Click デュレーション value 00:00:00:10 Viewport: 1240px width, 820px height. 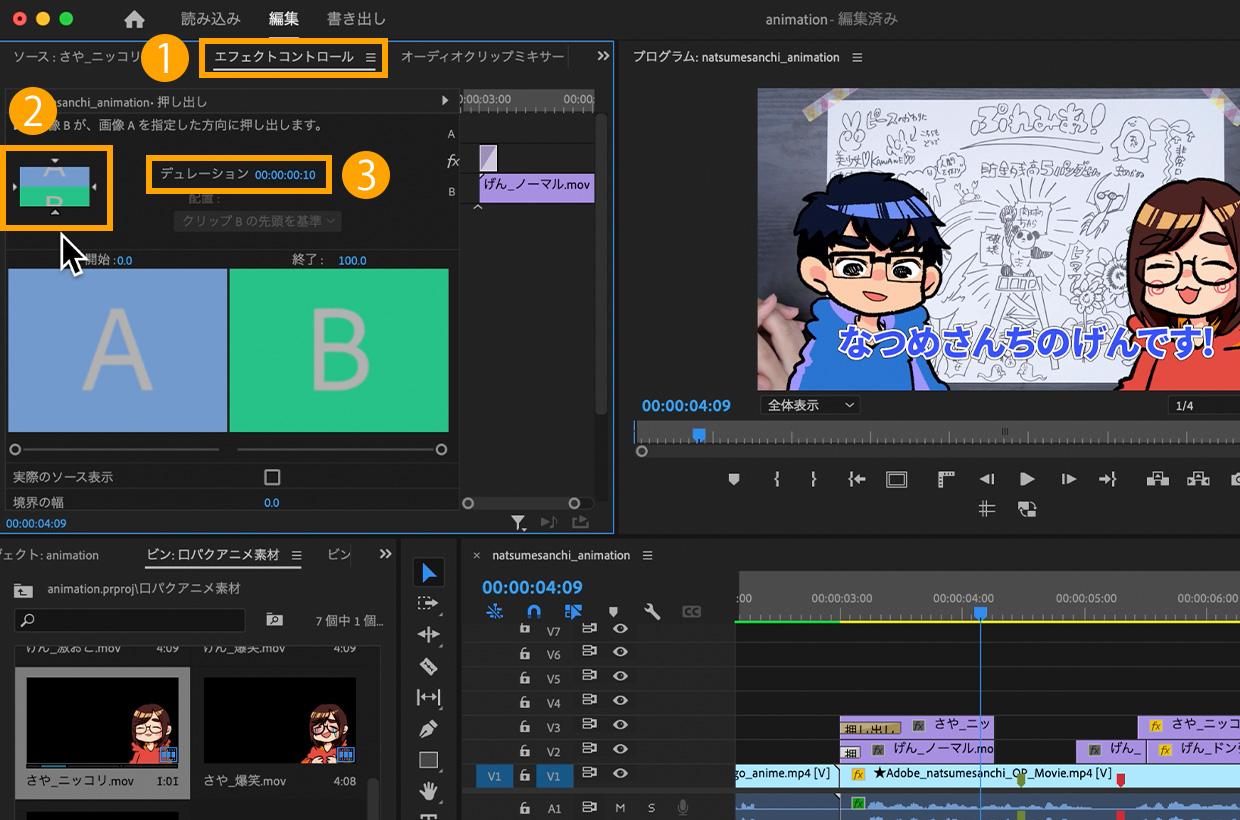(285, 175)
